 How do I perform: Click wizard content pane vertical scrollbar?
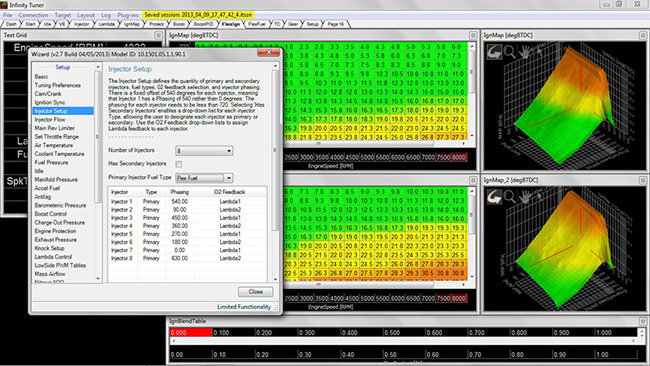coord(274,173)
